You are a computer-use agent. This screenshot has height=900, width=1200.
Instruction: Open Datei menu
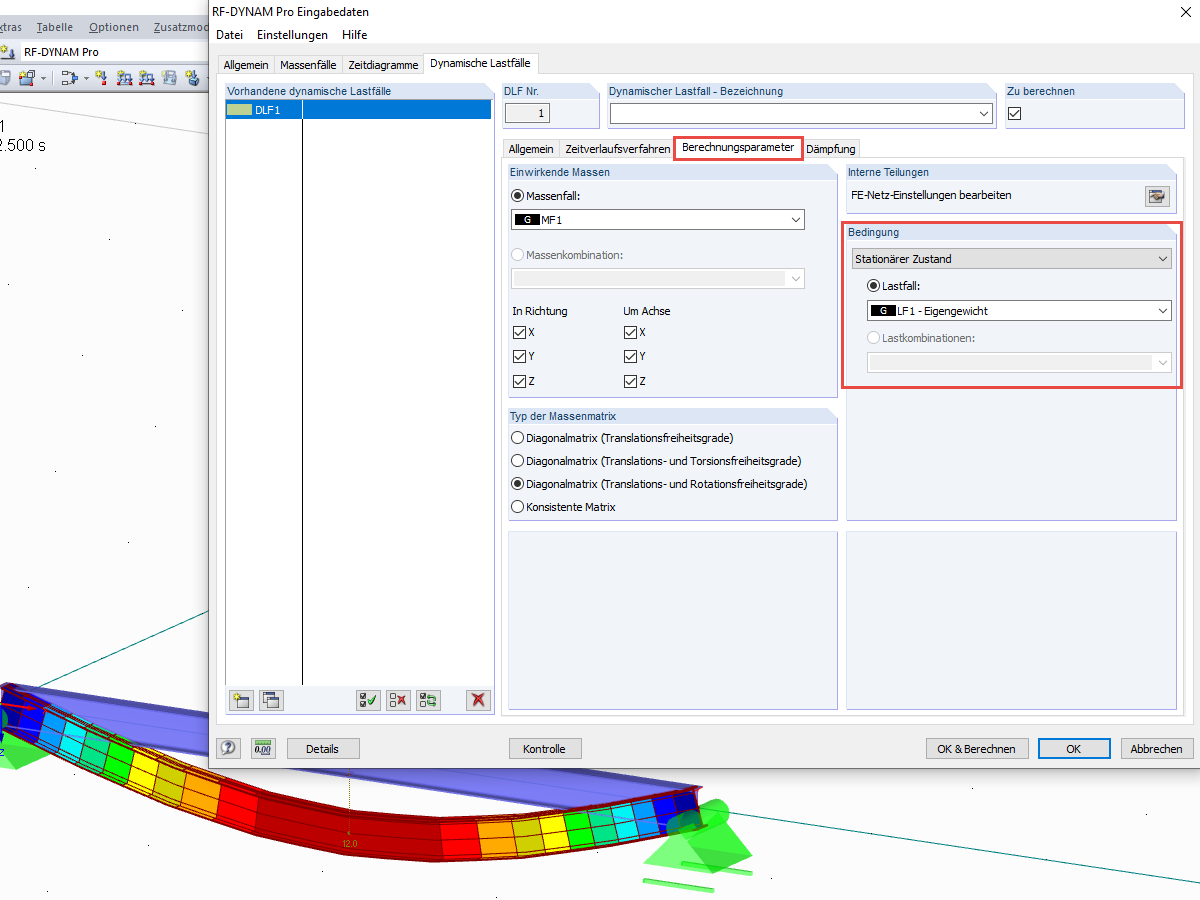coord(229,35)
